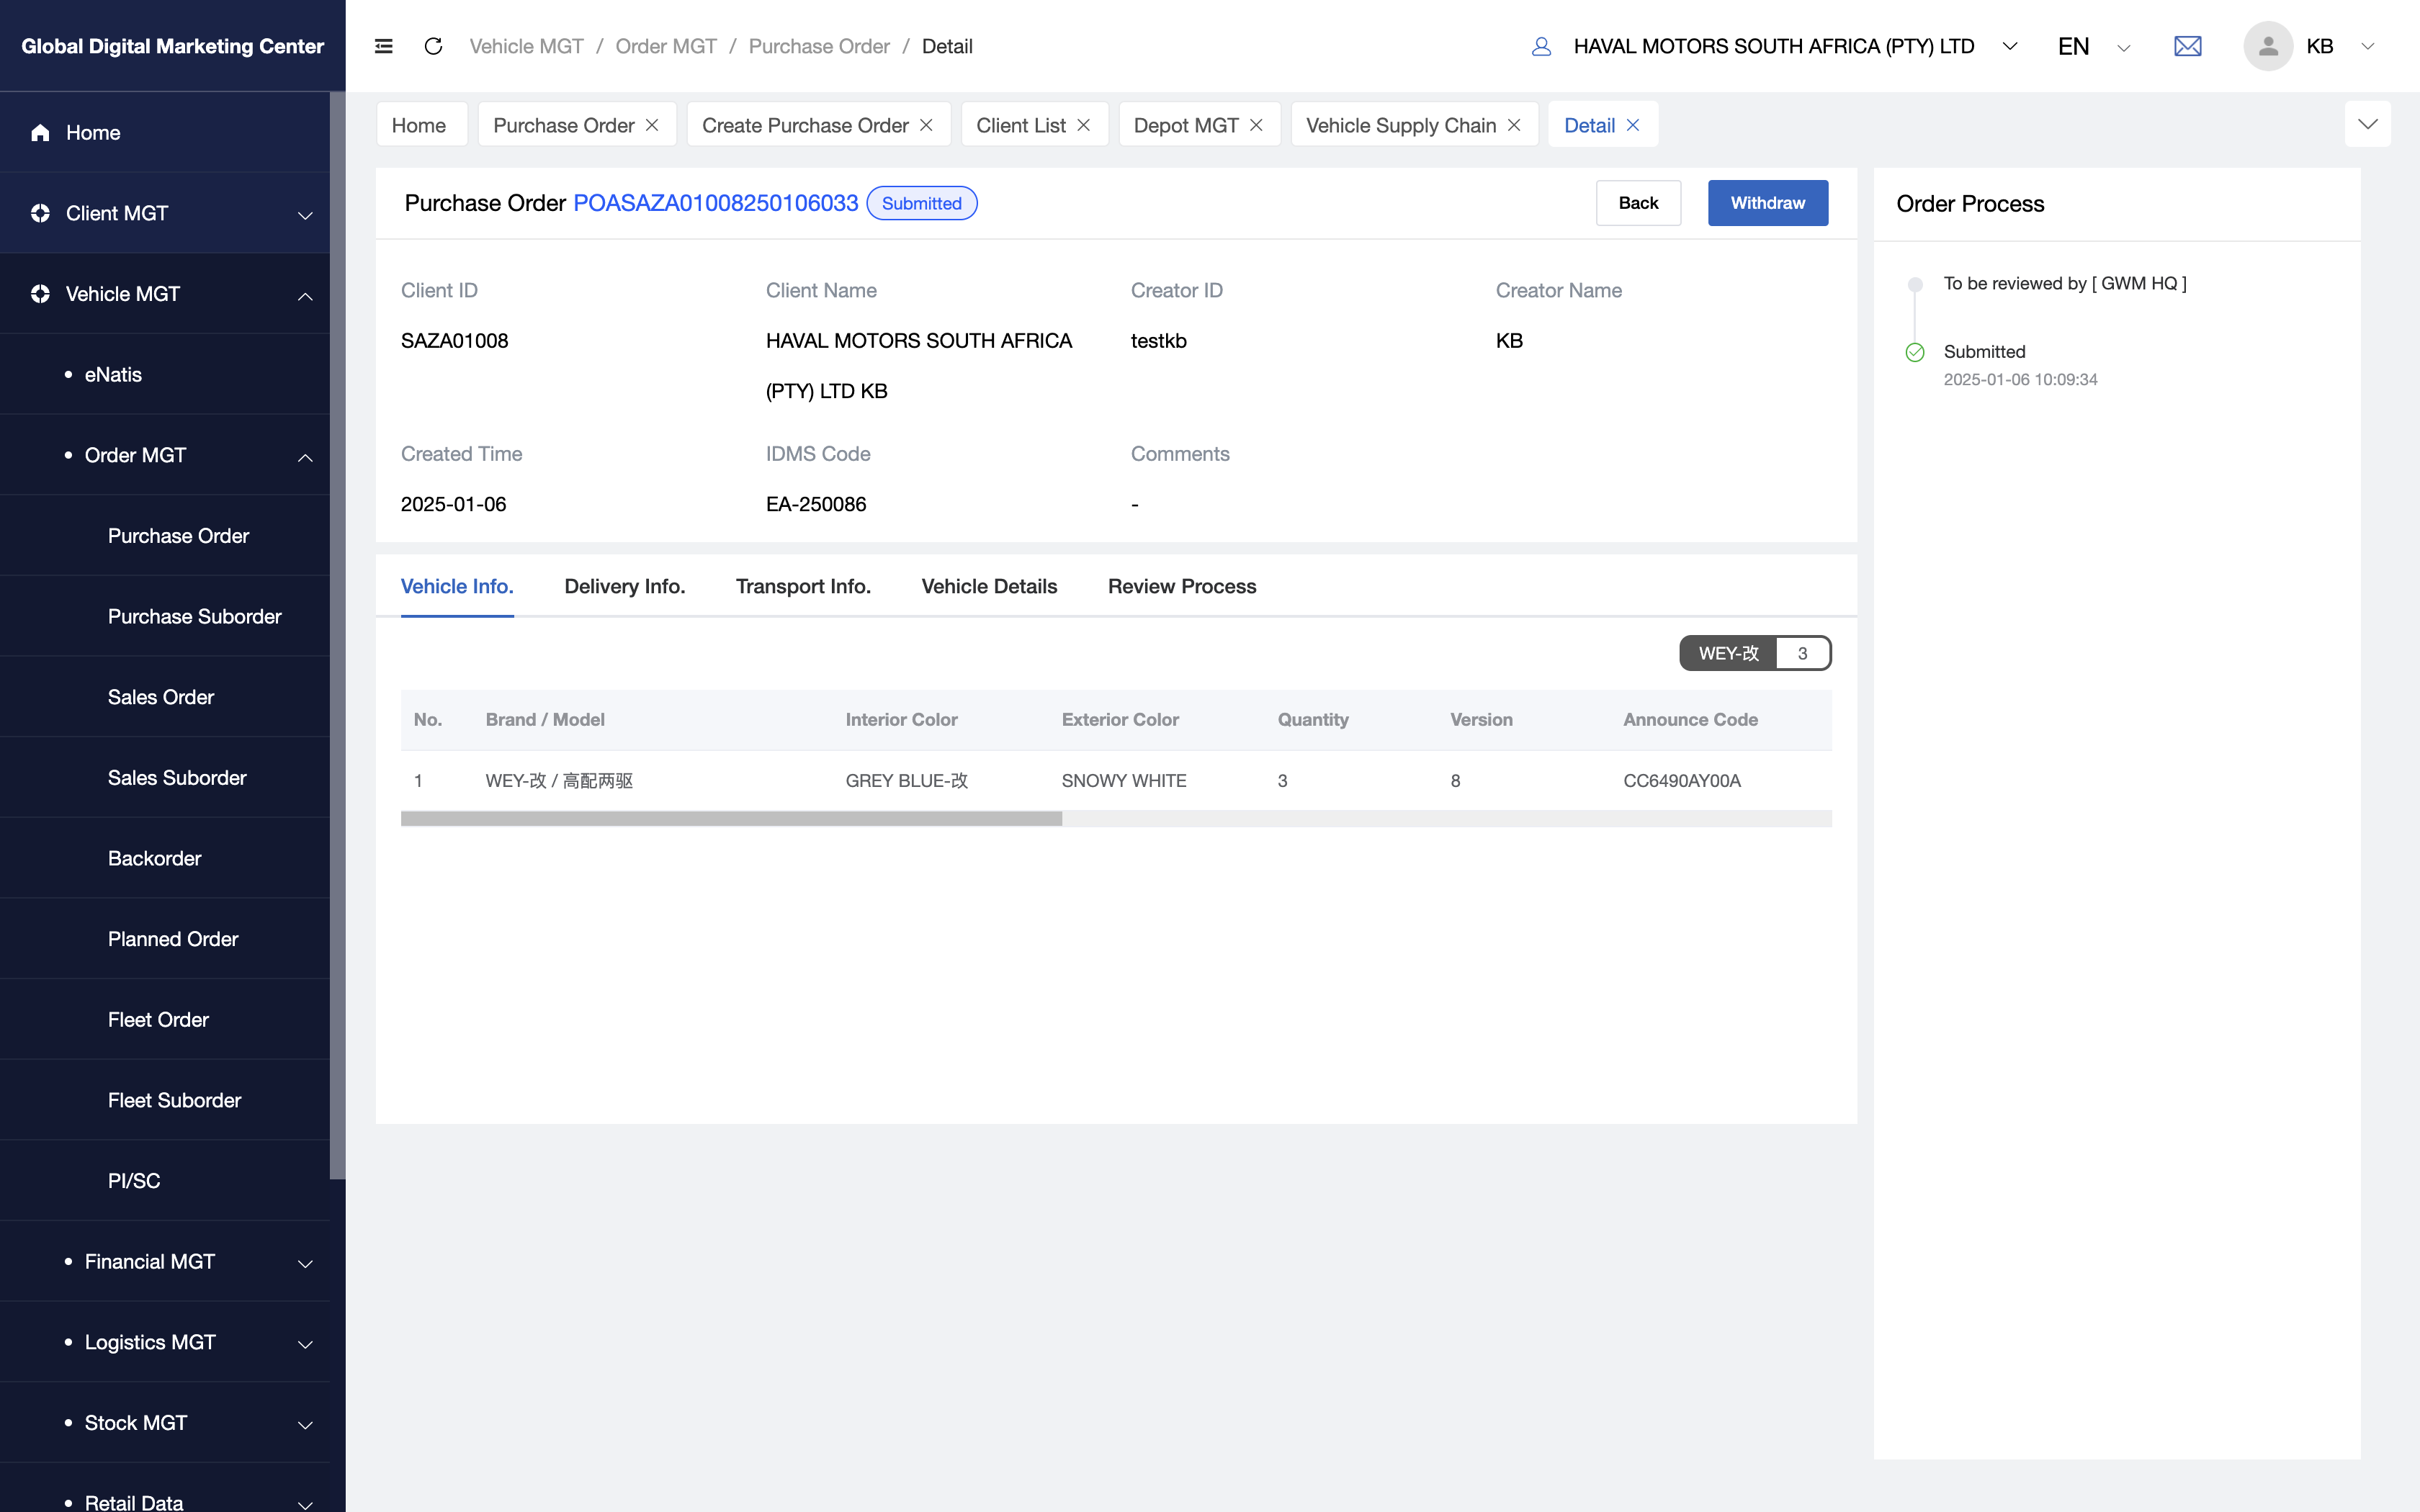The height and width of the screenshot is (1512, 2420).
Task: Click Purchase Order in the breadcrumb
Action: coord(819,46)
